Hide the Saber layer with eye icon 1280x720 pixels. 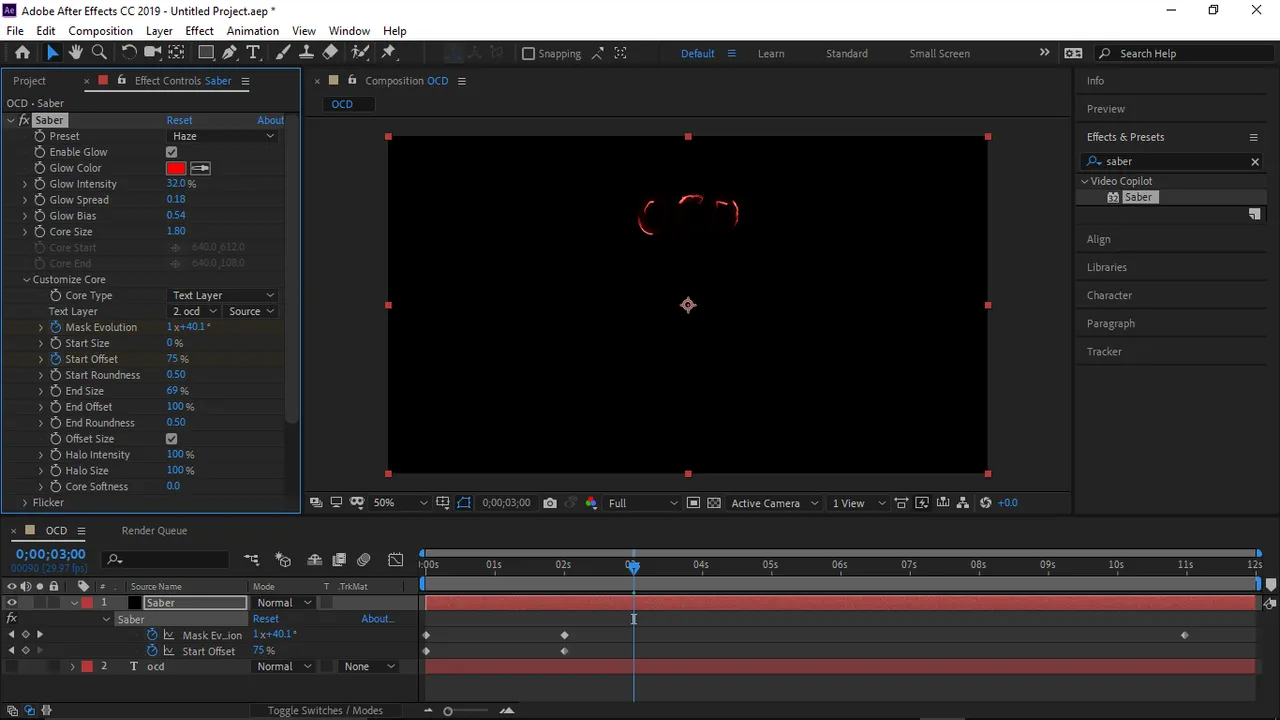[12, 603]
